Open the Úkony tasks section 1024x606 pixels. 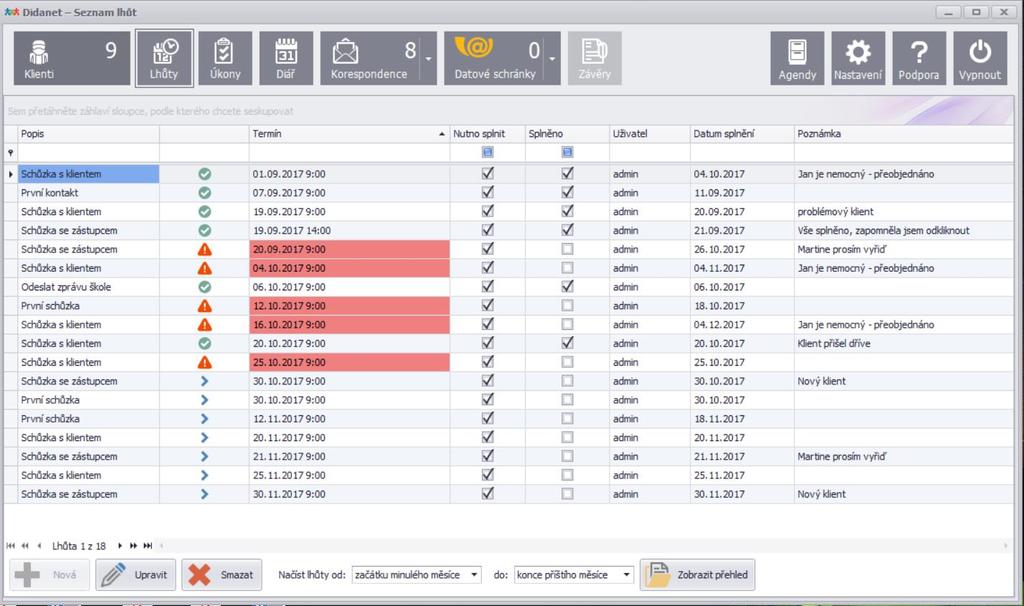[x=225, y=58]
